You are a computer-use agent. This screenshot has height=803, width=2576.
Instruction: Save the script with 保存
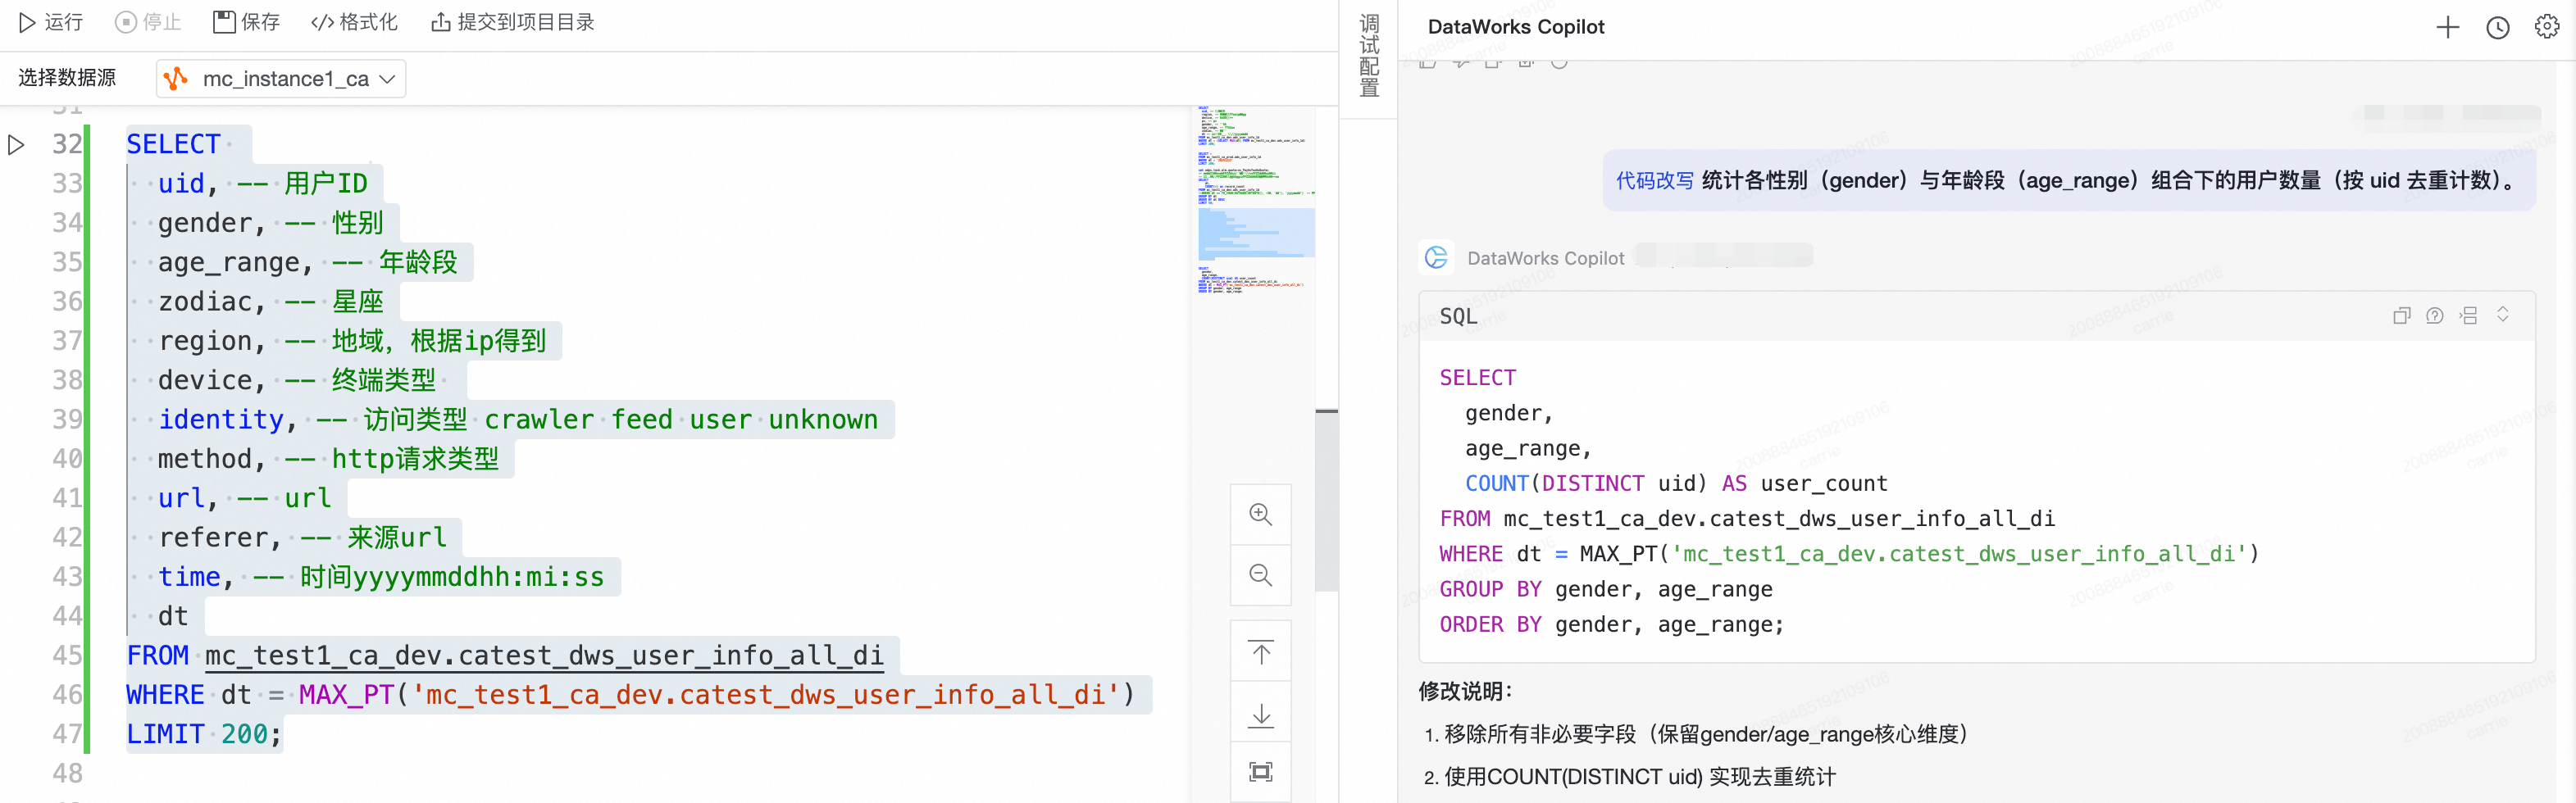(x=246, y=22)
